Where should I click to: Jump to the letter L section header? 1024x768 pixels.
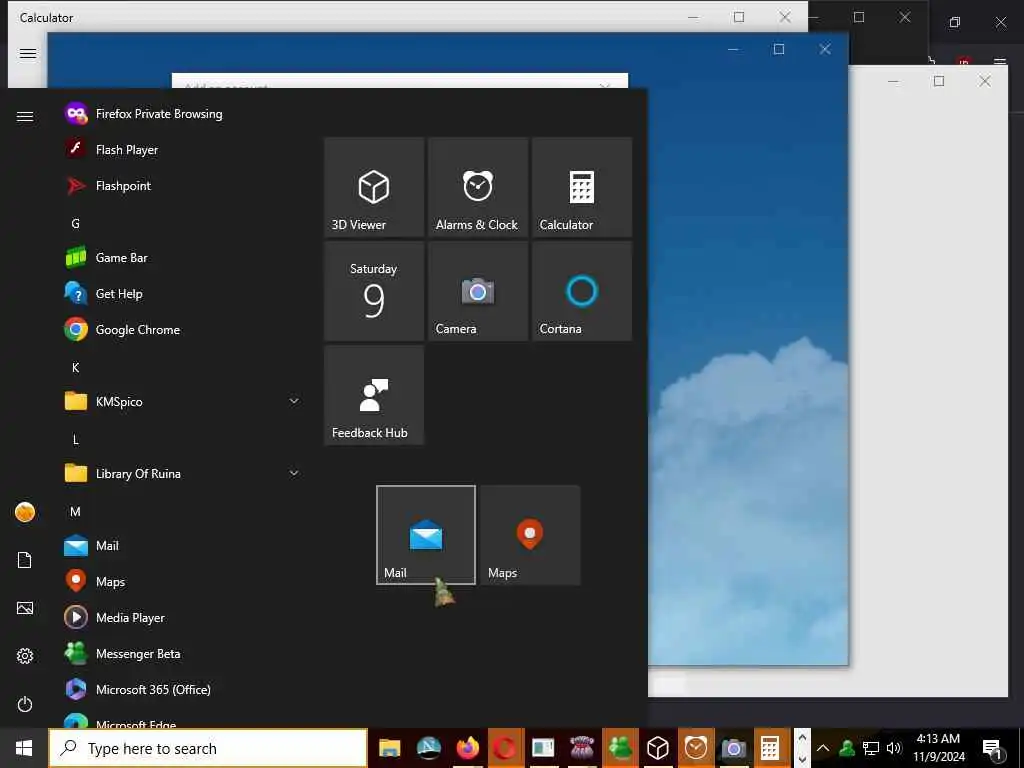point(75,440)
